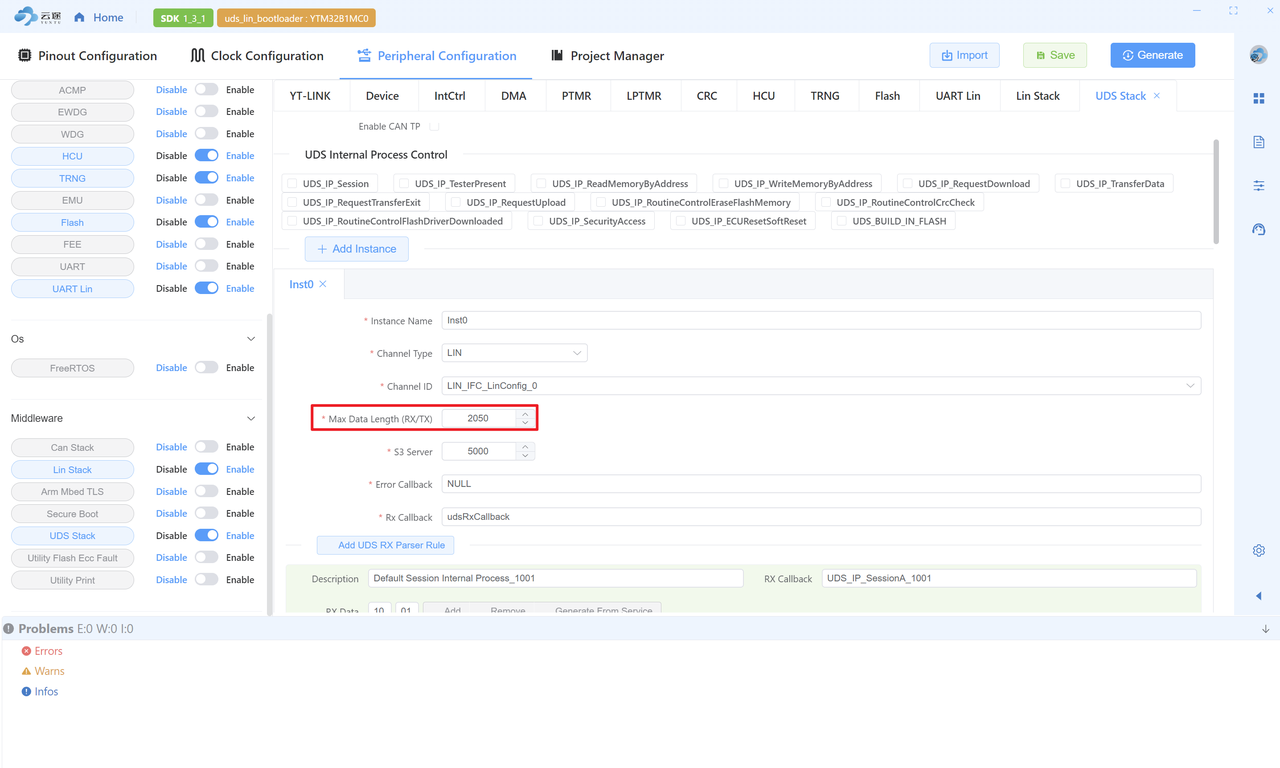Open the Lin Stack tab

pyautogui.click(x=1037, y=96)
